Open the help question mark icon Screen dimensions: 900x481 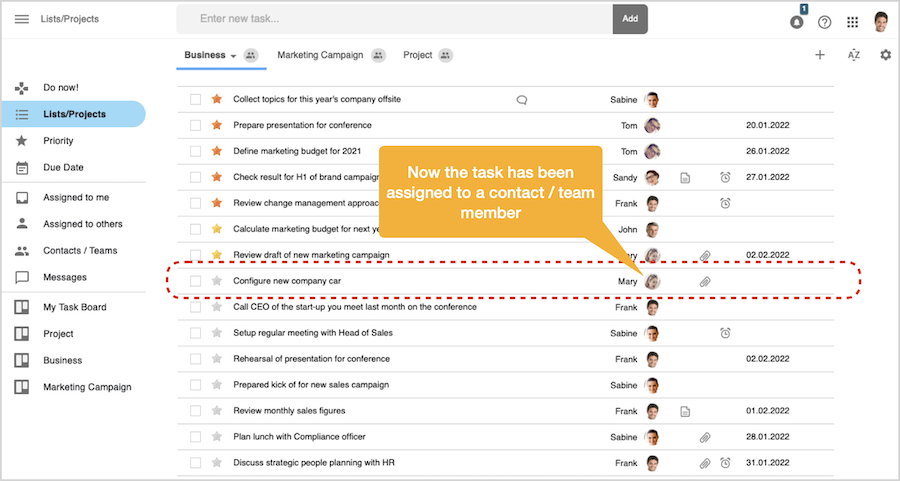(824, 22)
